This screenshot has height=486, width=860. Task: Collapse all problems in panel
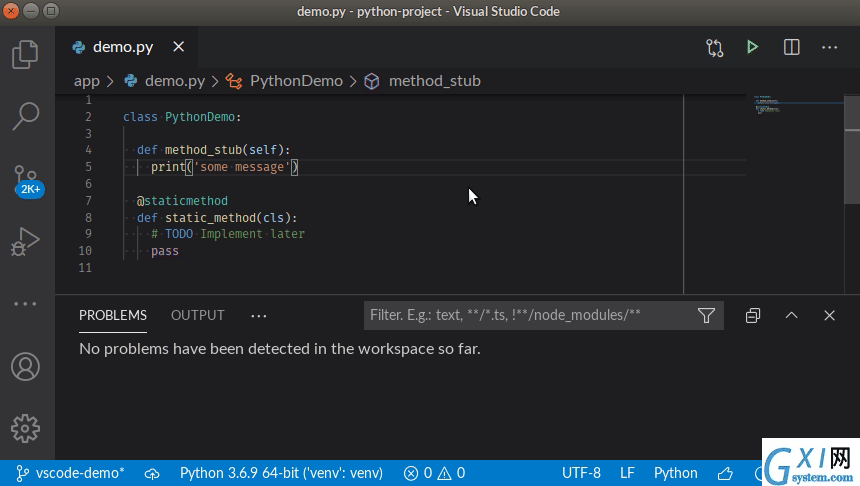pos(753,315)
